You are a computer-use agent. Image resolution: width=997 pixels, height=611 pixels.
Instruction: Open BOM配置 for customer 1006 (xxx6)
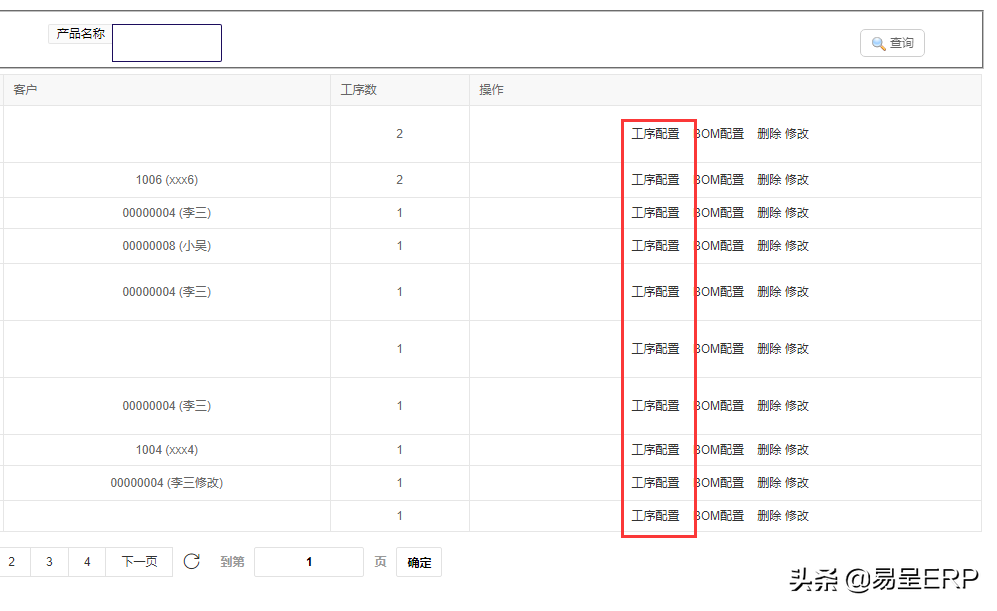[x=720, y=180]
